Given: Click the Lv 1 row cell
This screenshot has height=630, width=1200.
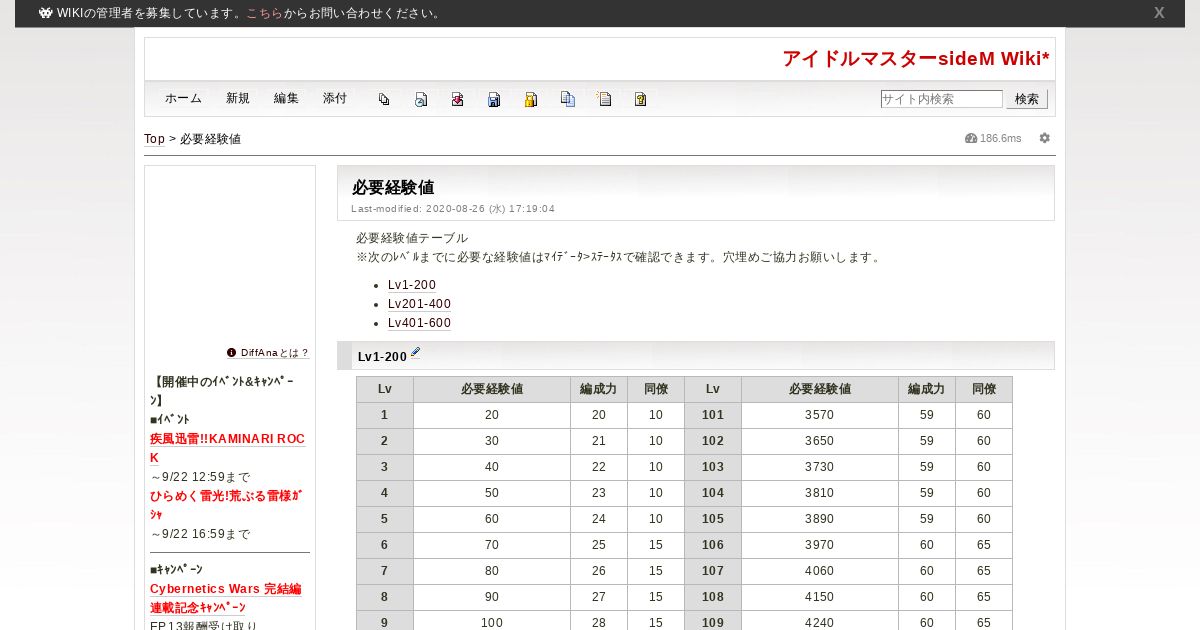Looking at the screenshot, I should [385, 415].
